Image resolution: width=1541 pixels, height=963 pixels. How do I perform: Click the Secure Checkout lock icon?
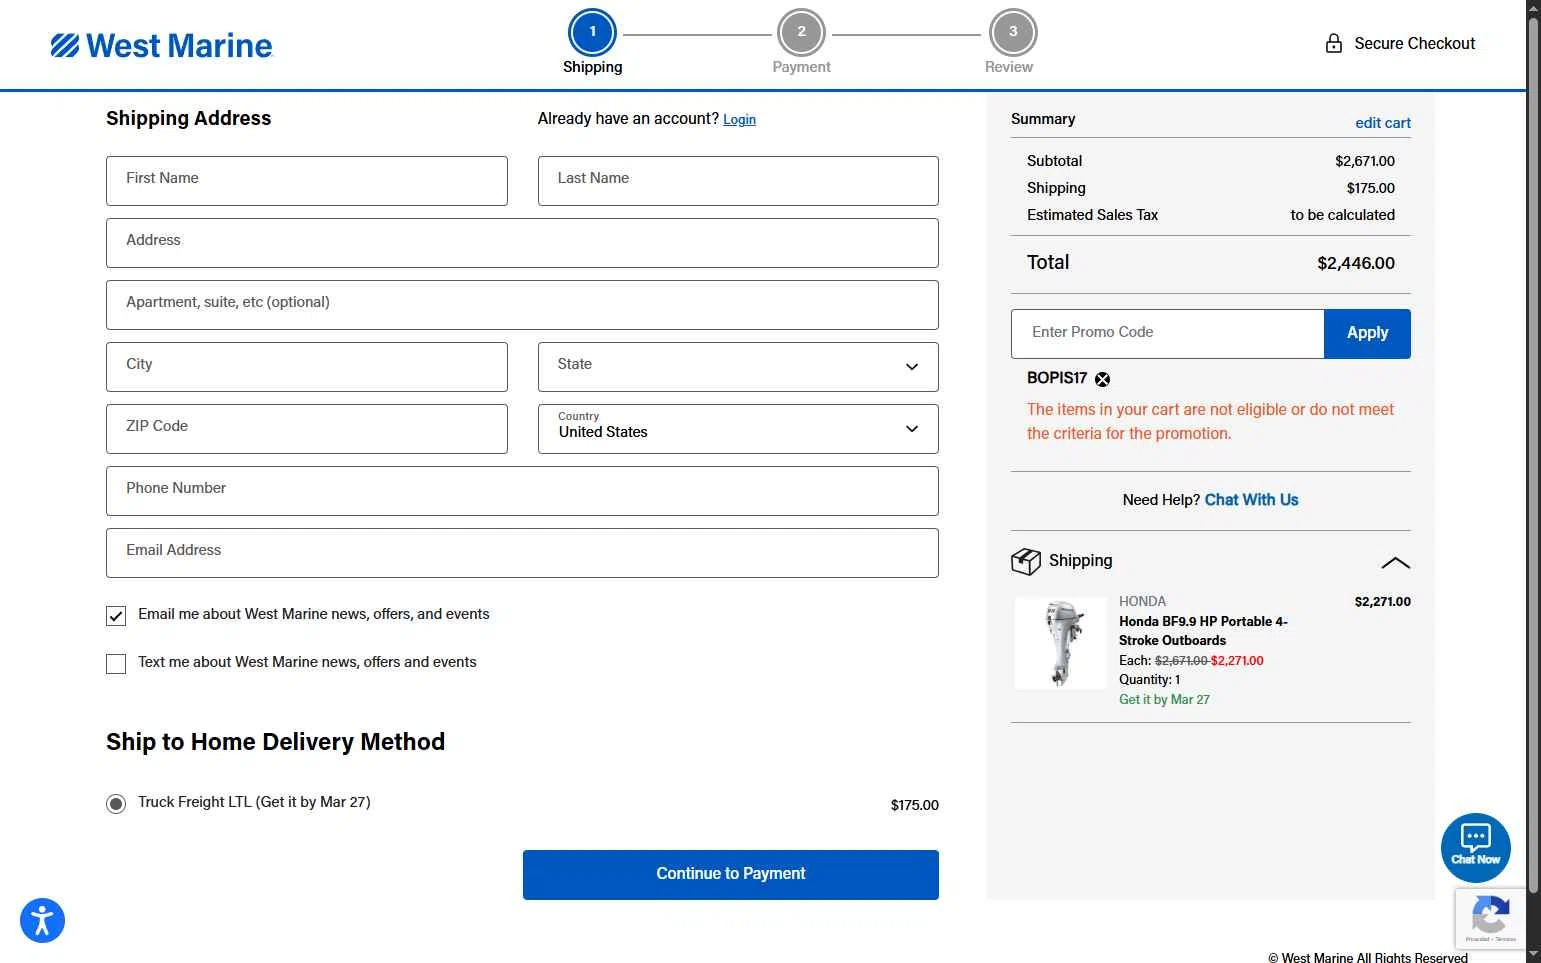coord(1333,44)
